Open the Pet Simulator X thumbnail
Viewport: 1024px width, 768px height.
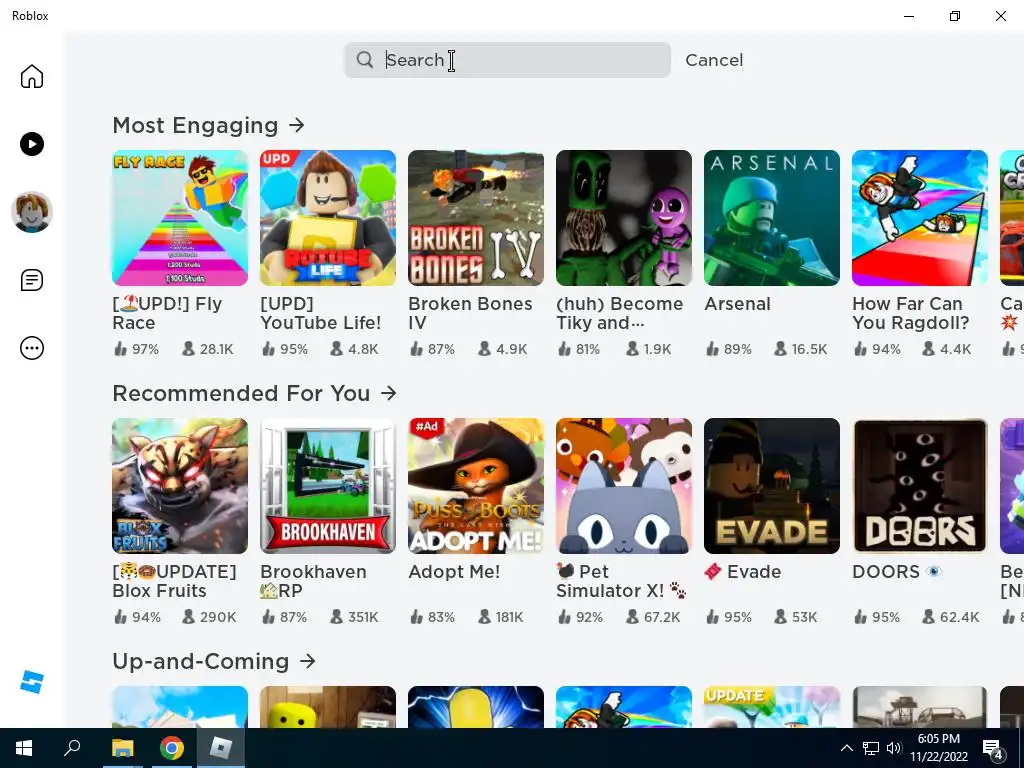624,486
